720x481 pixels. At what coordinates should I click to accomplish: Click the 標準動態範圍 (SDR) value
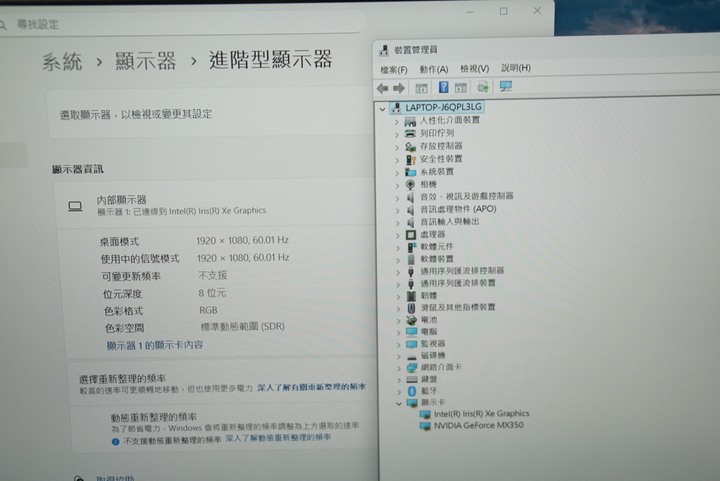(x=242, y=326)
